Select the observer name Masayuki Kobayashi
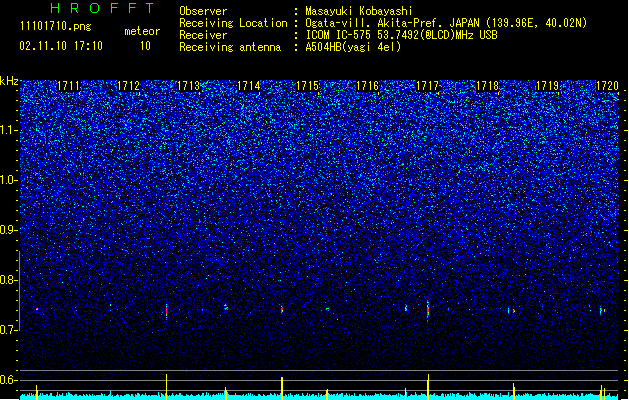This screenshot has height=400, width=629. pos(359,11)
